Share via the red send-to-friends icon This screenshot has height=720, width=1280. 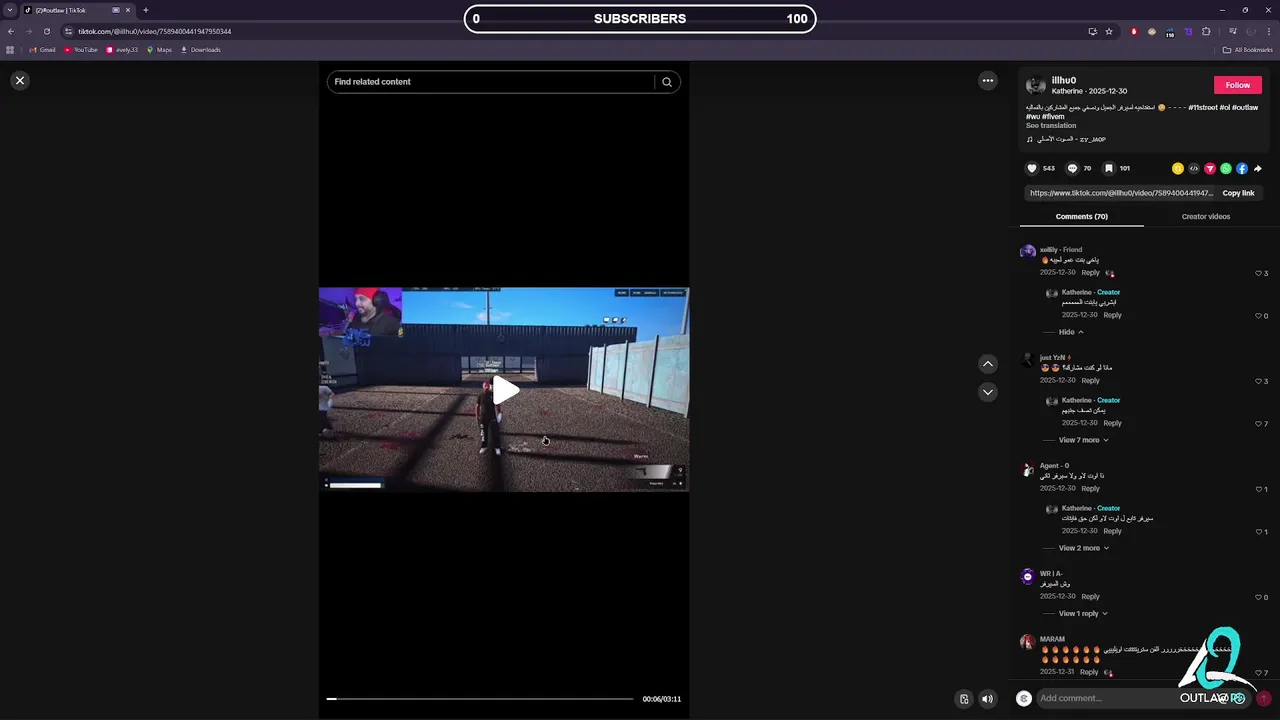click(x=1210, y=168)
